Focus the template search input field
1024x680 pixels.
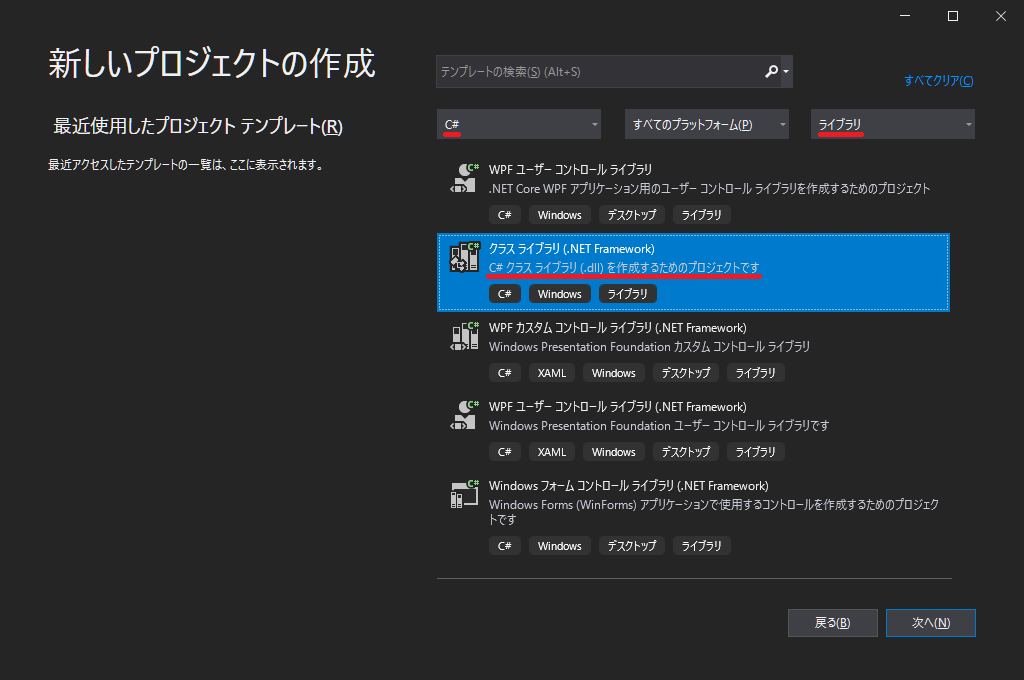coord(598,72)
